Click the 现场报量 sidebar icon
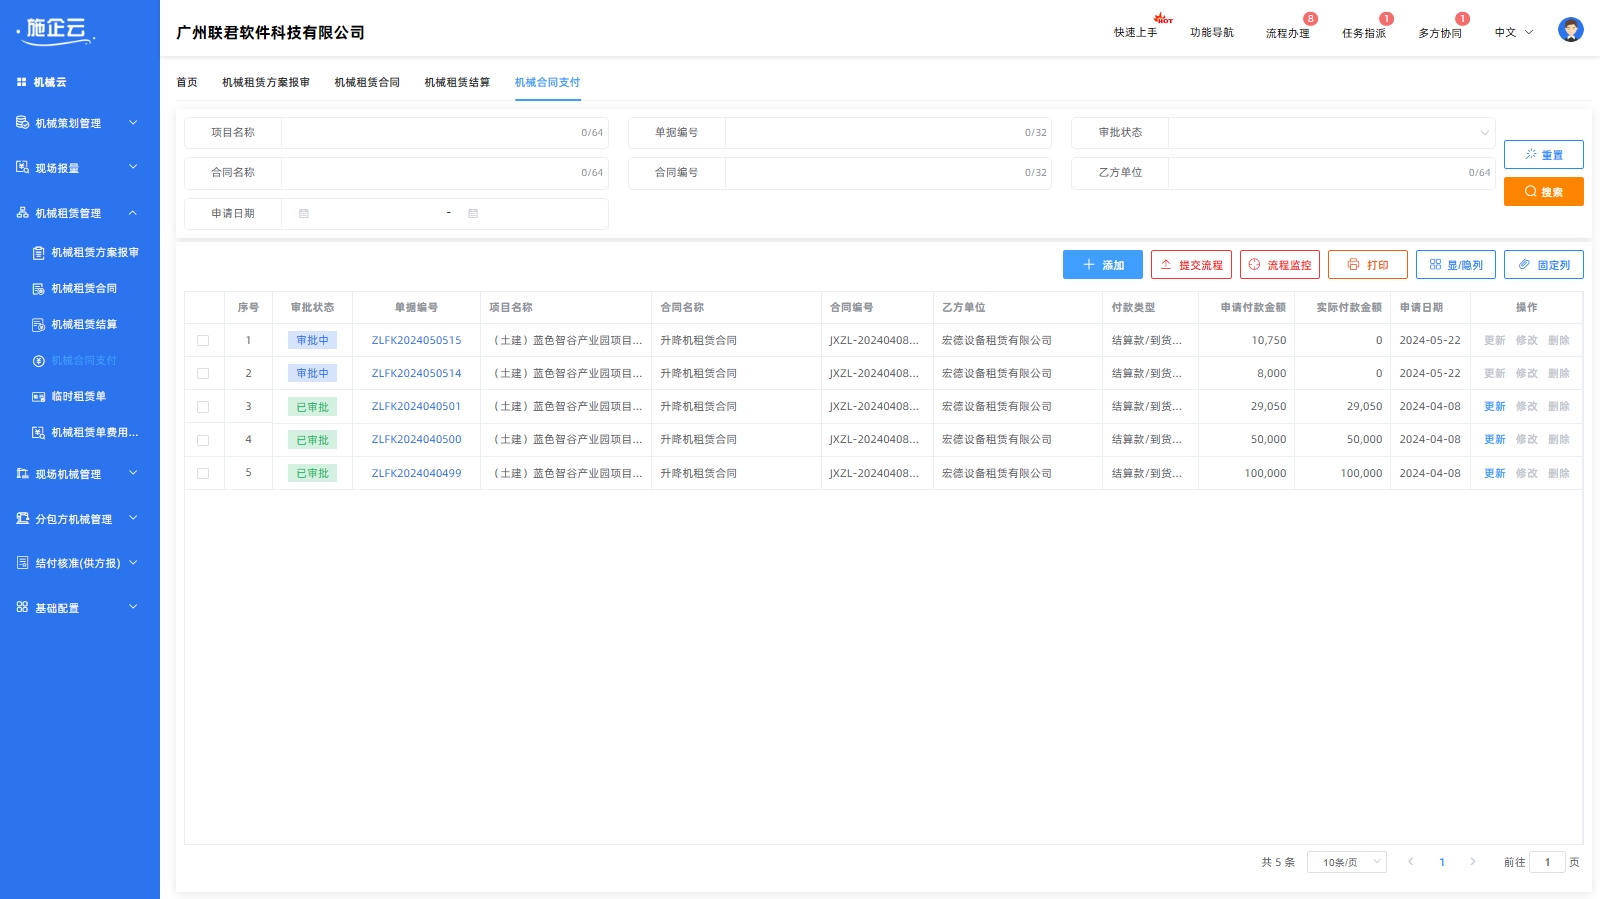The image size is (1600, 899). coord(22,167)
